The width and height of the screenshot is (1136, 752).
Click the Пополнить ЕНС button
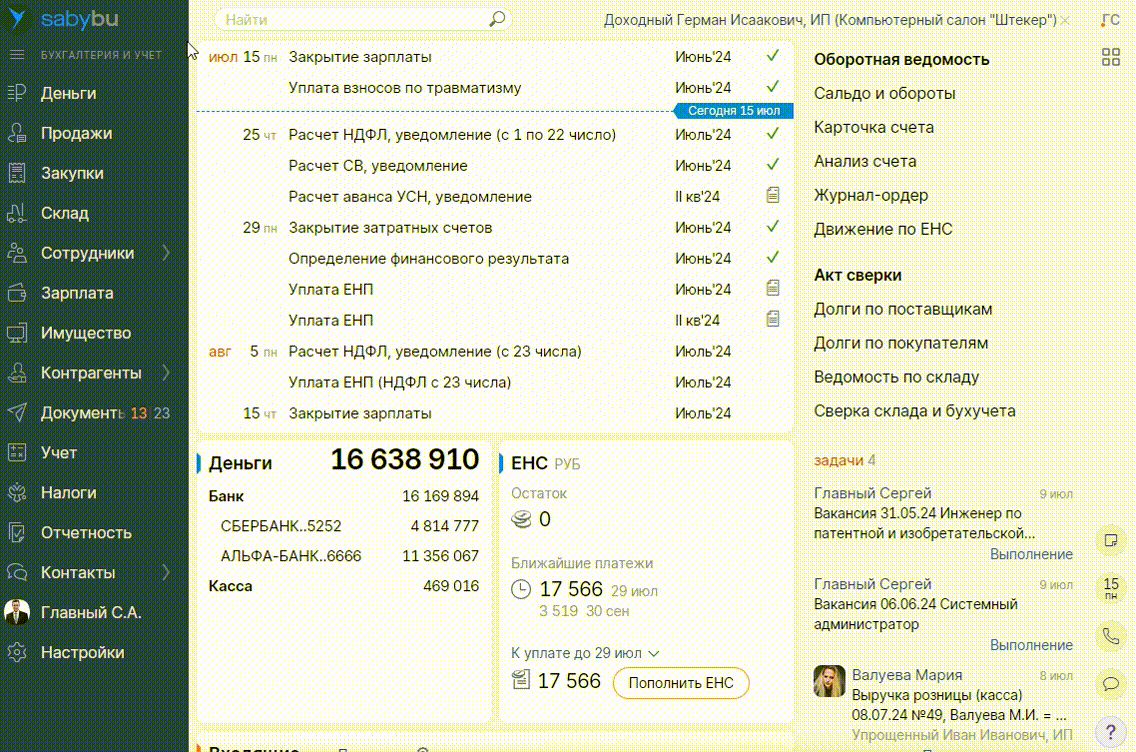tap(680, 683)
